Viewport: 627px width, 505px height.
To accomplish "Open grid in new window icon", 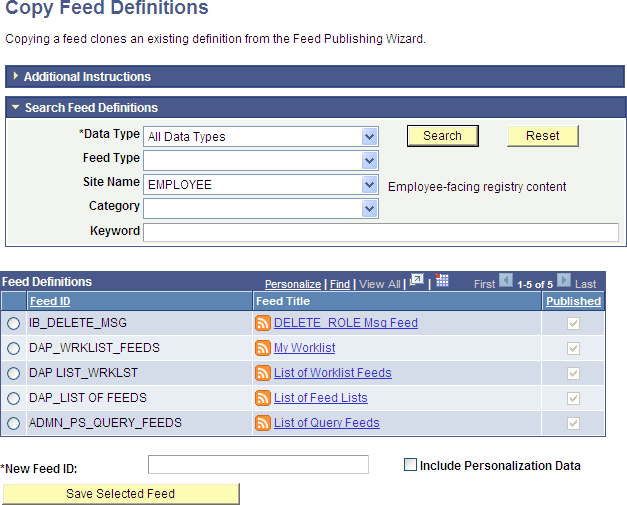I will click(417, 280).
